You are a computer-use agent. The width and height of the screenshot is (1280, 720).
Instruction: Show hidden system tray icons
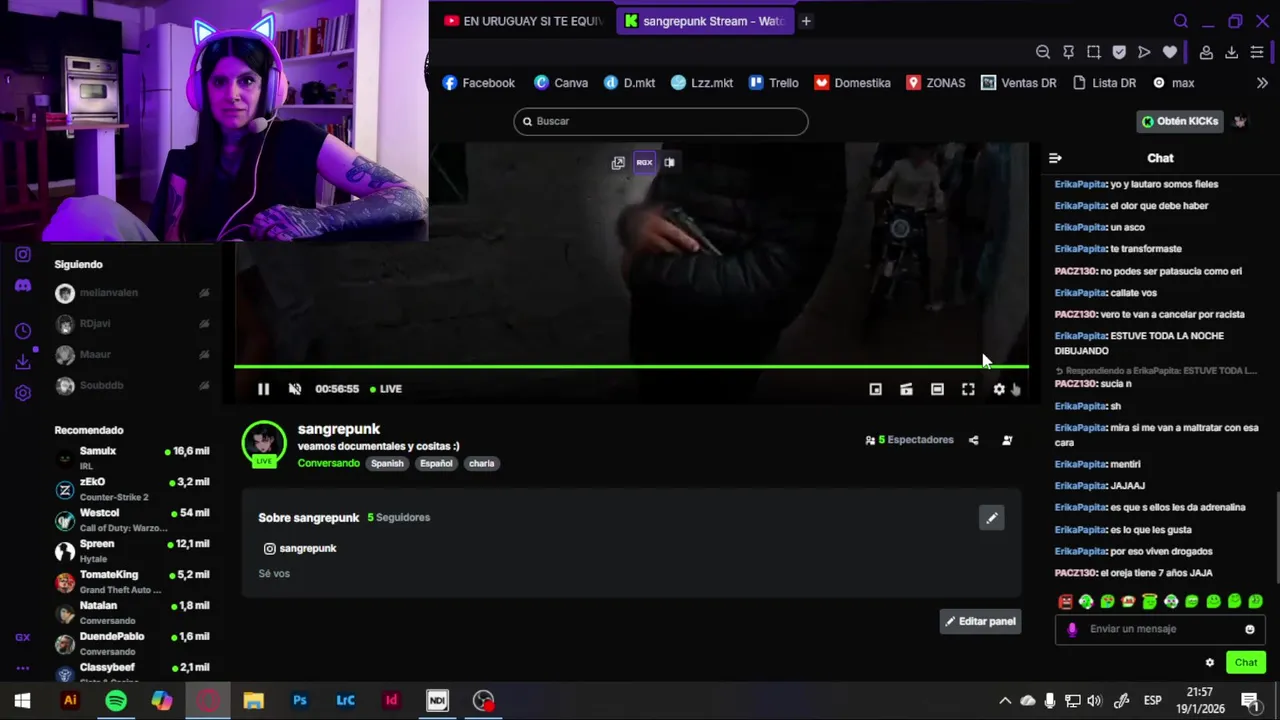tap(1005, 701)
